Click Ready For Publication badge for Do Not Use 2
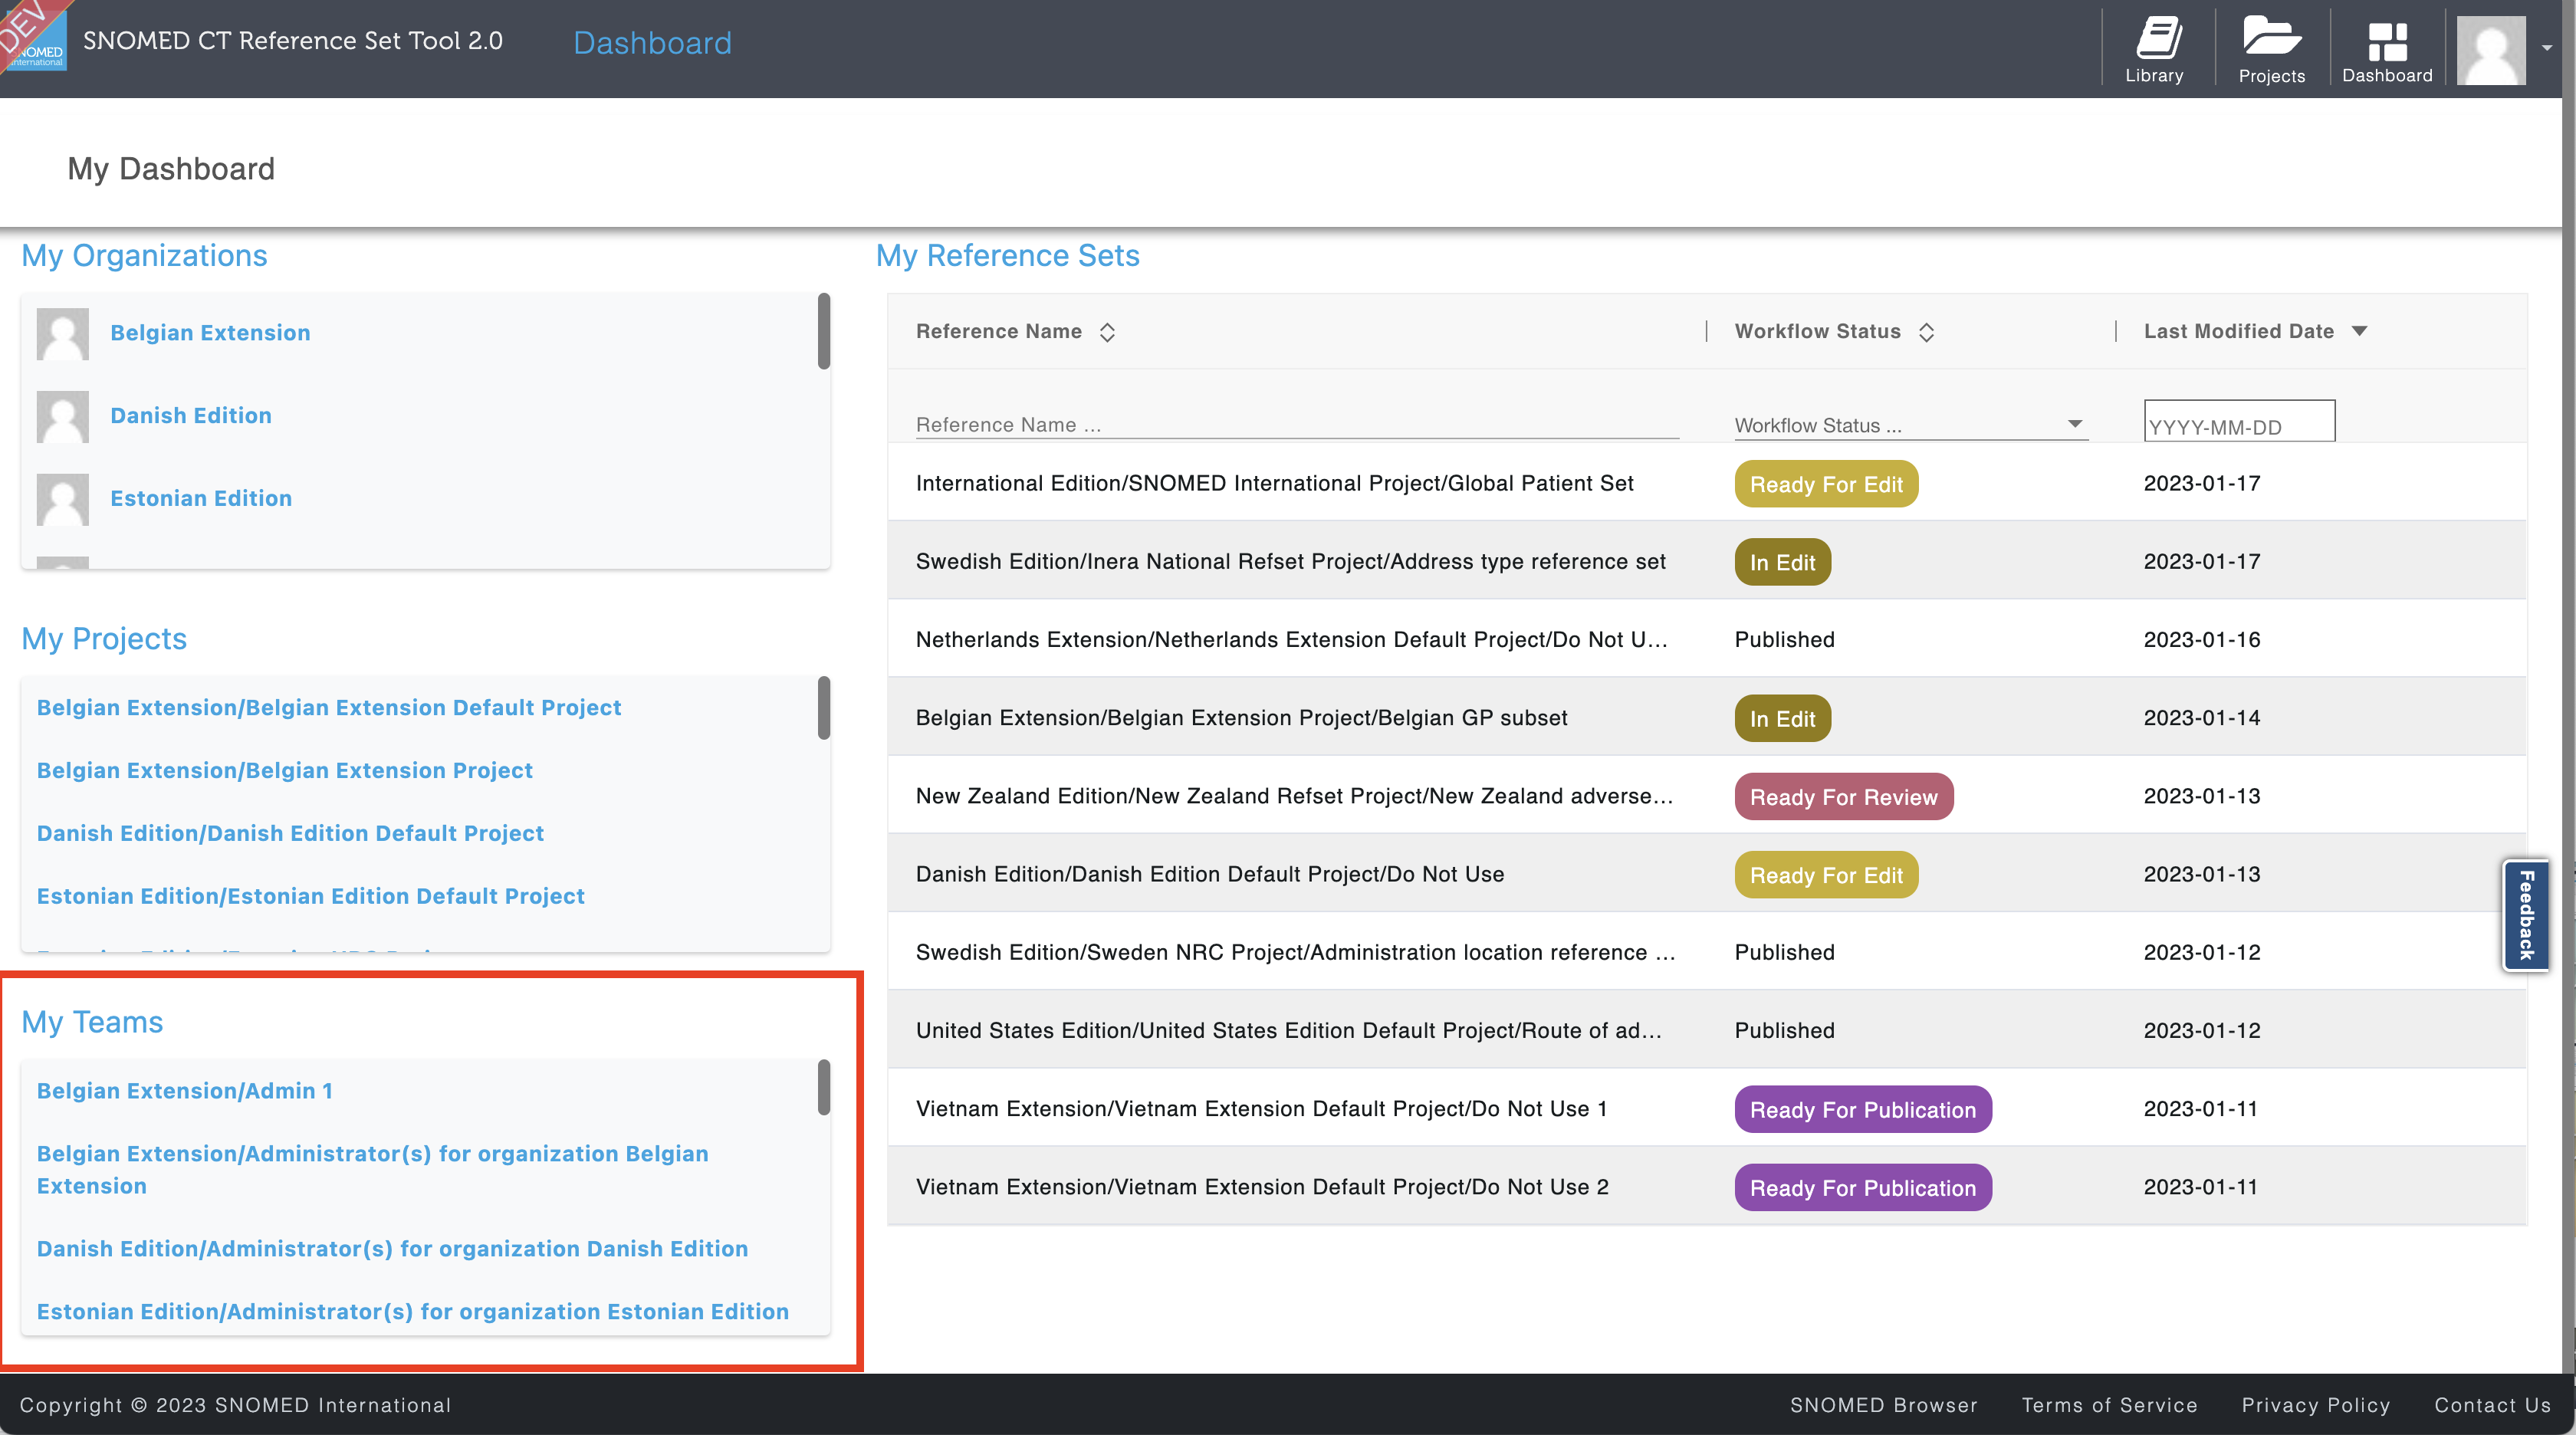Screen dimensions: 2576x1435 [1862, 1187]
